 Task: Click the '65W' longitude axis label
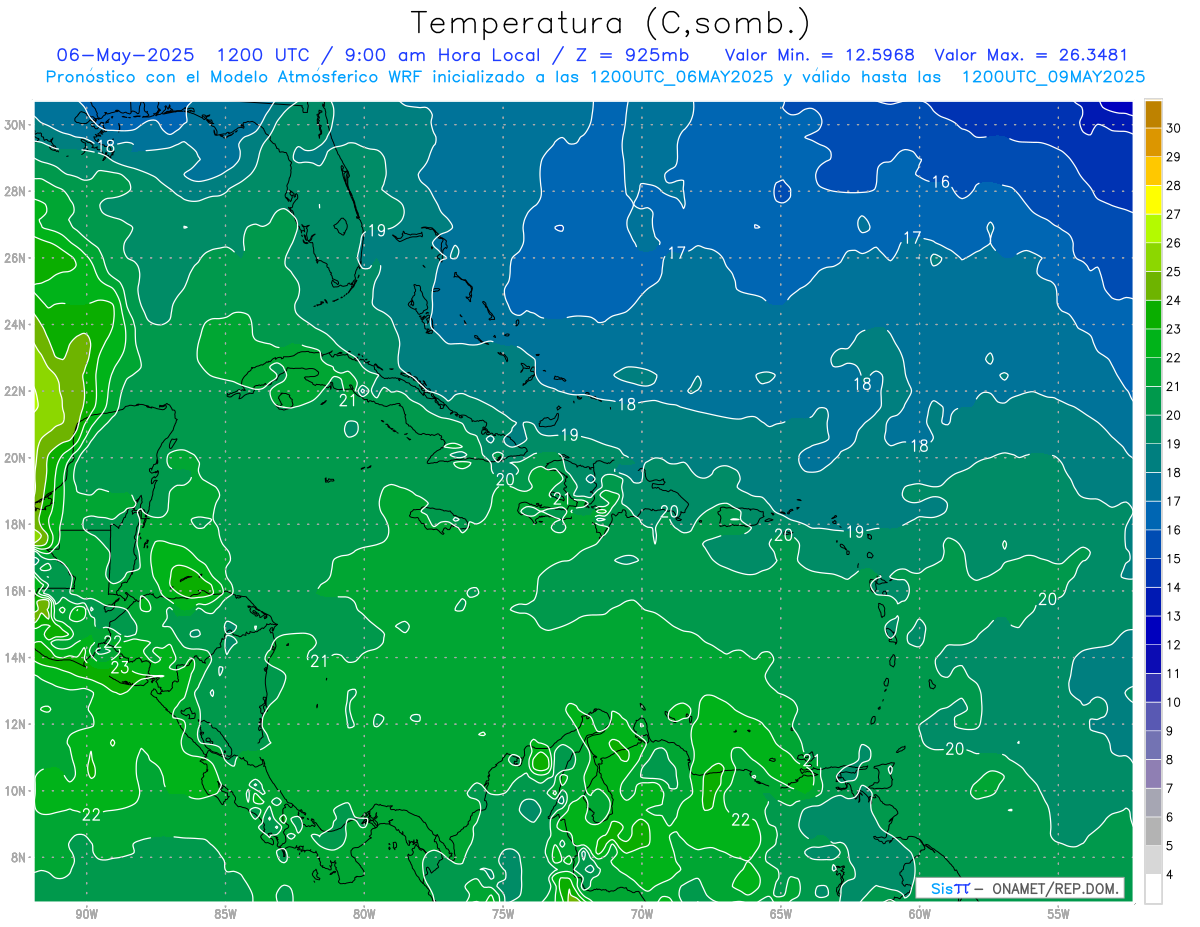click(781, 914)
